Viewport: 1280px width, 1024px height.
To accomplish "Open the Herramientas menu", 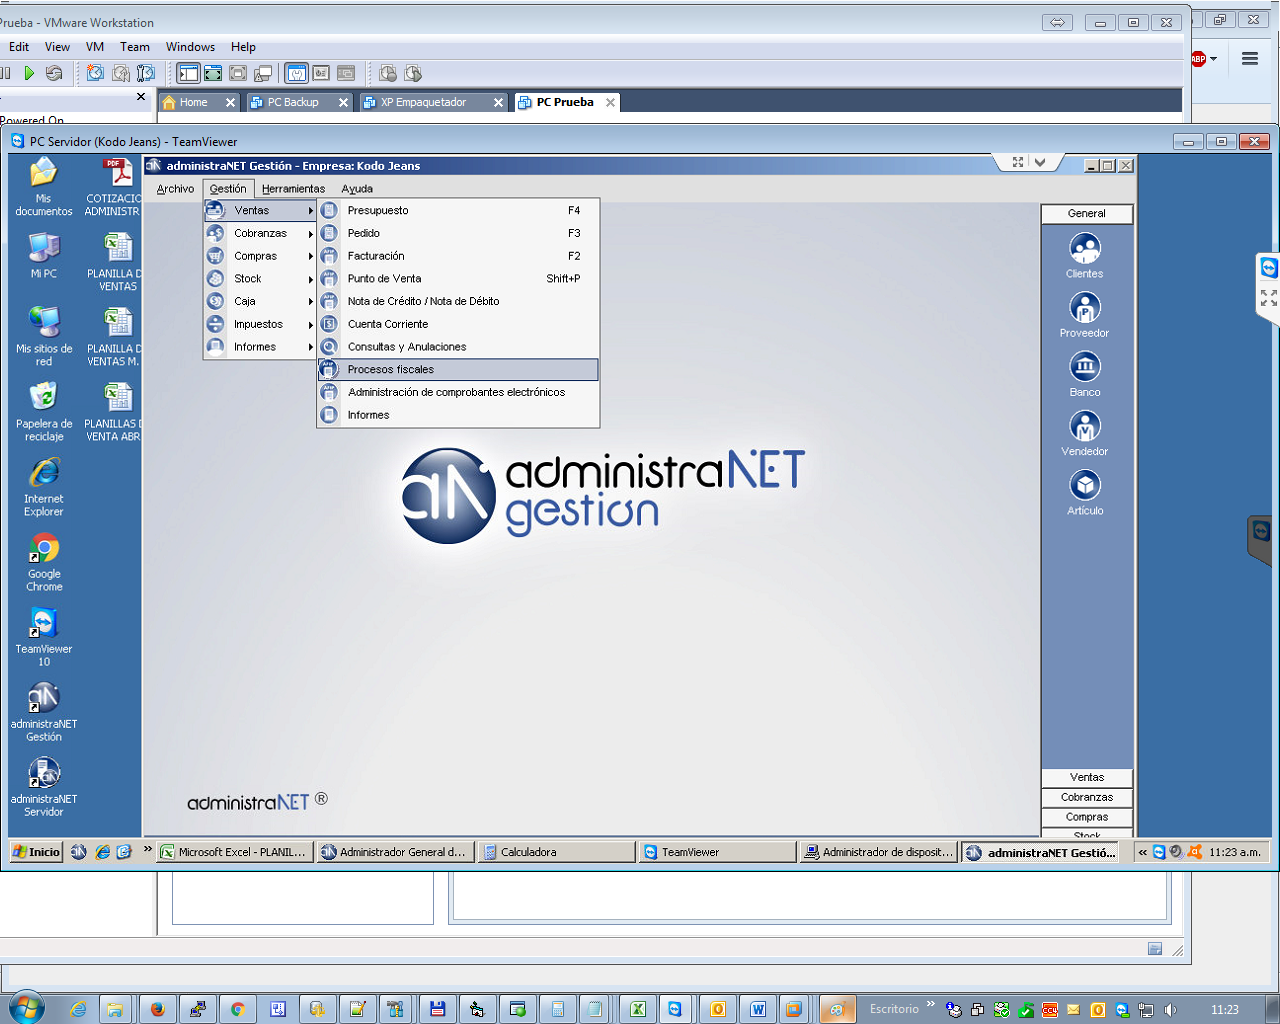I will (293, 189).
